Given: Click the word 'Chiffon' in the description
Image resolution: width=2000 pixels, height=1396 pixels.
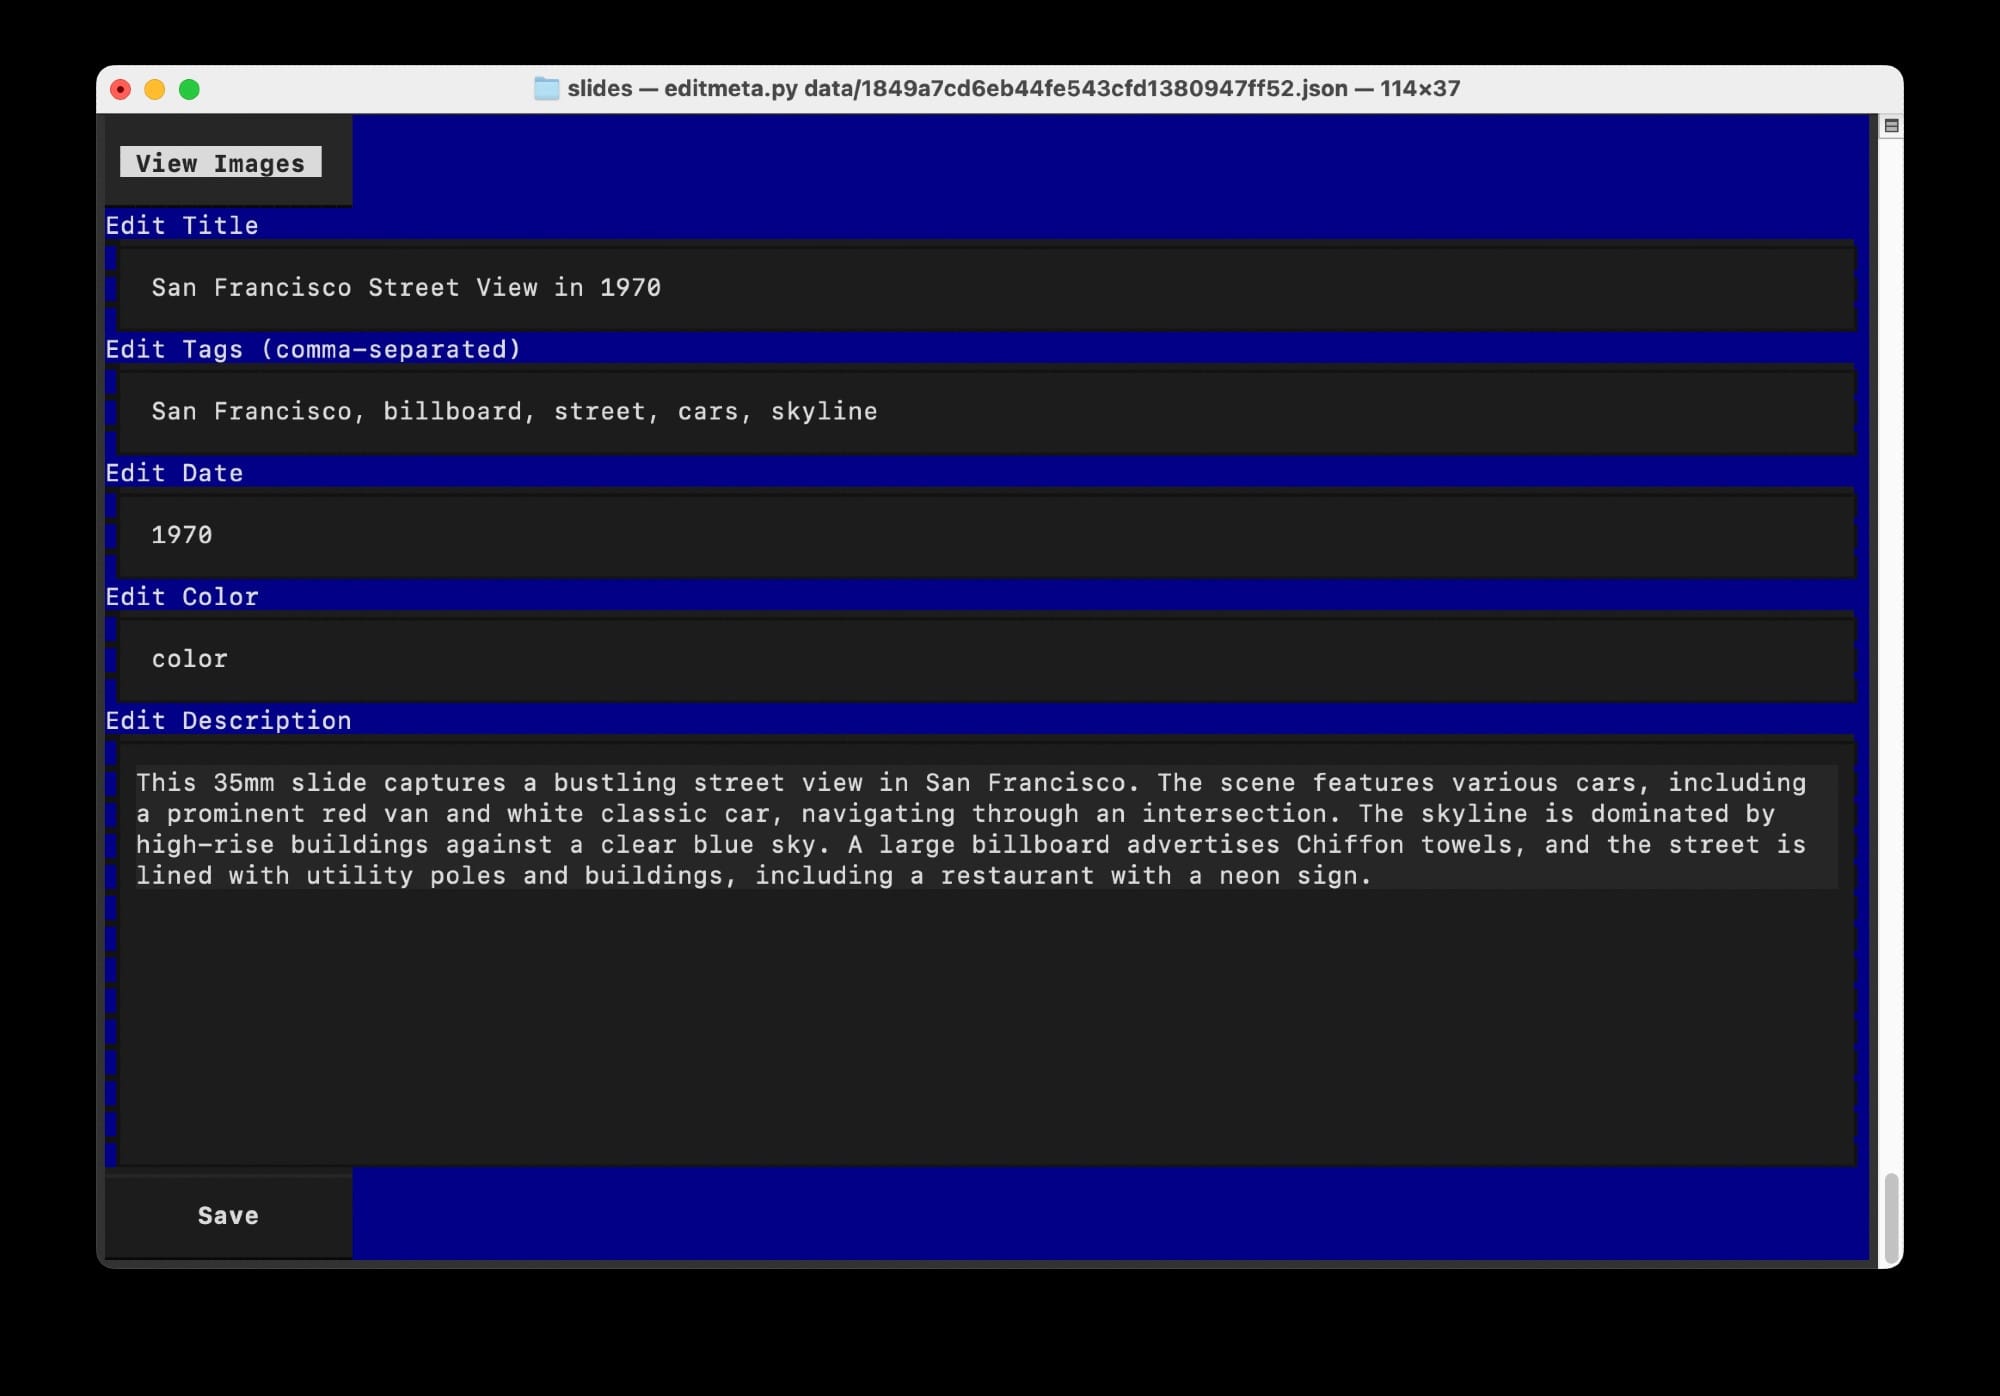Looking at the screenshot, I should (1349, 844).
